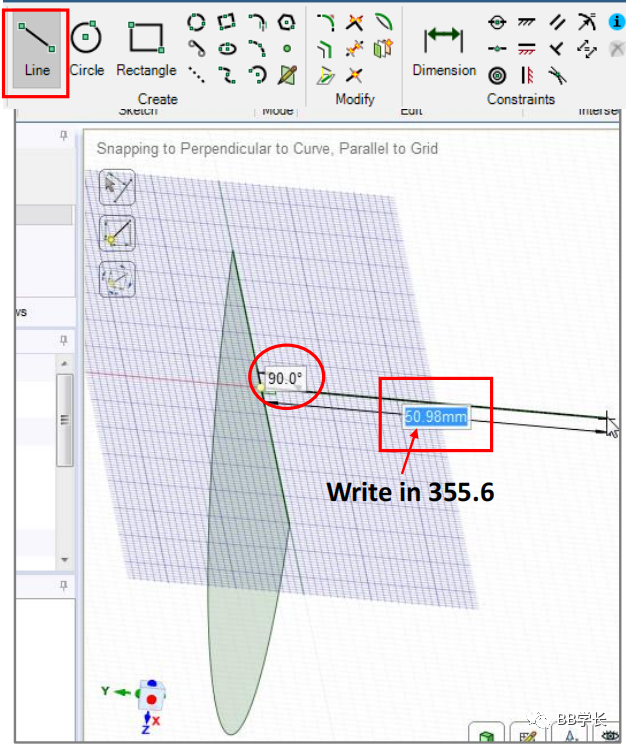Open the Dimension tool
626x746 pixels.
coord(444,50)
